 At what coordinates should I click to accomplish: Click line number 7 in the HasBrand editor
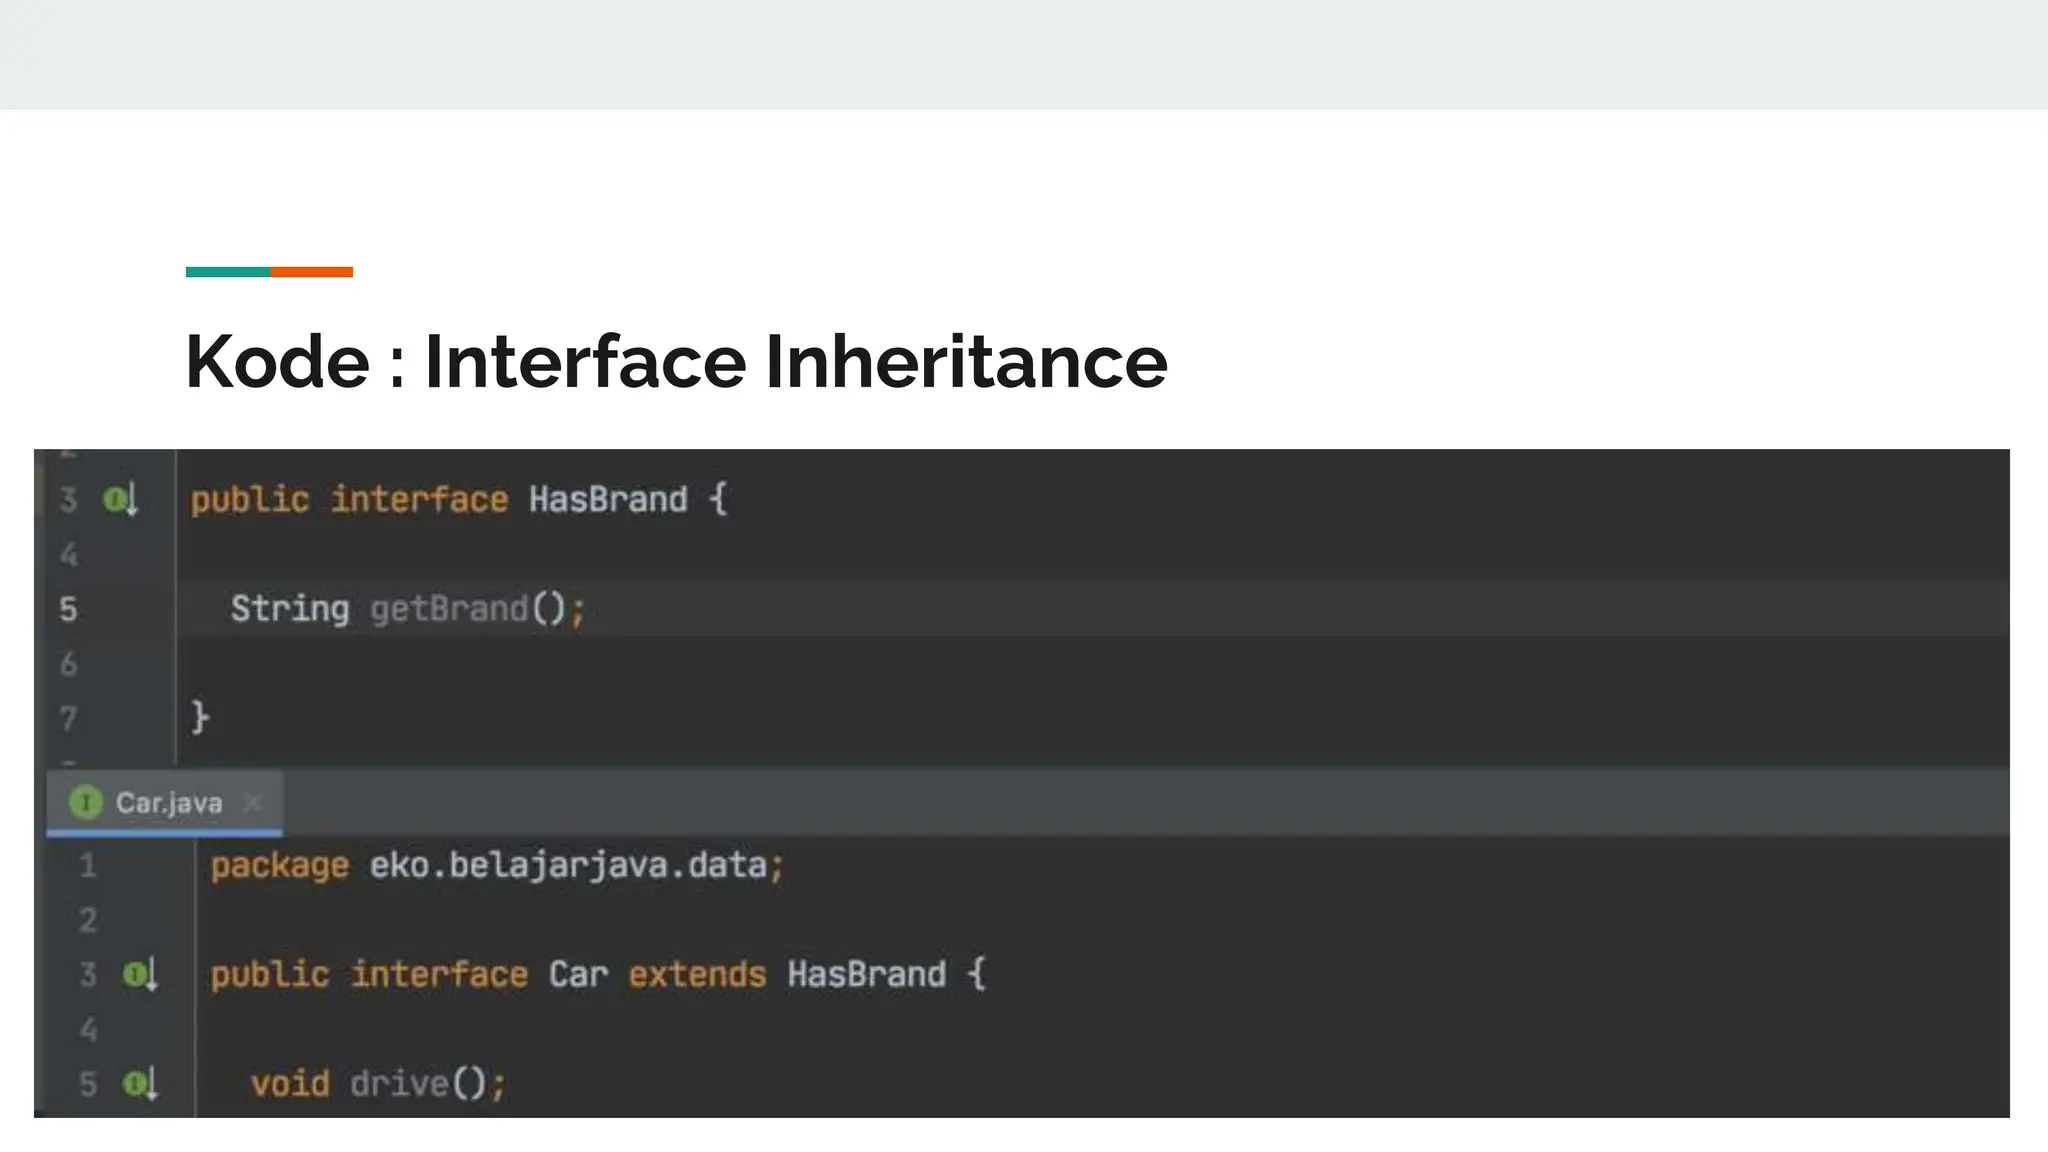[x=68, y=719]
